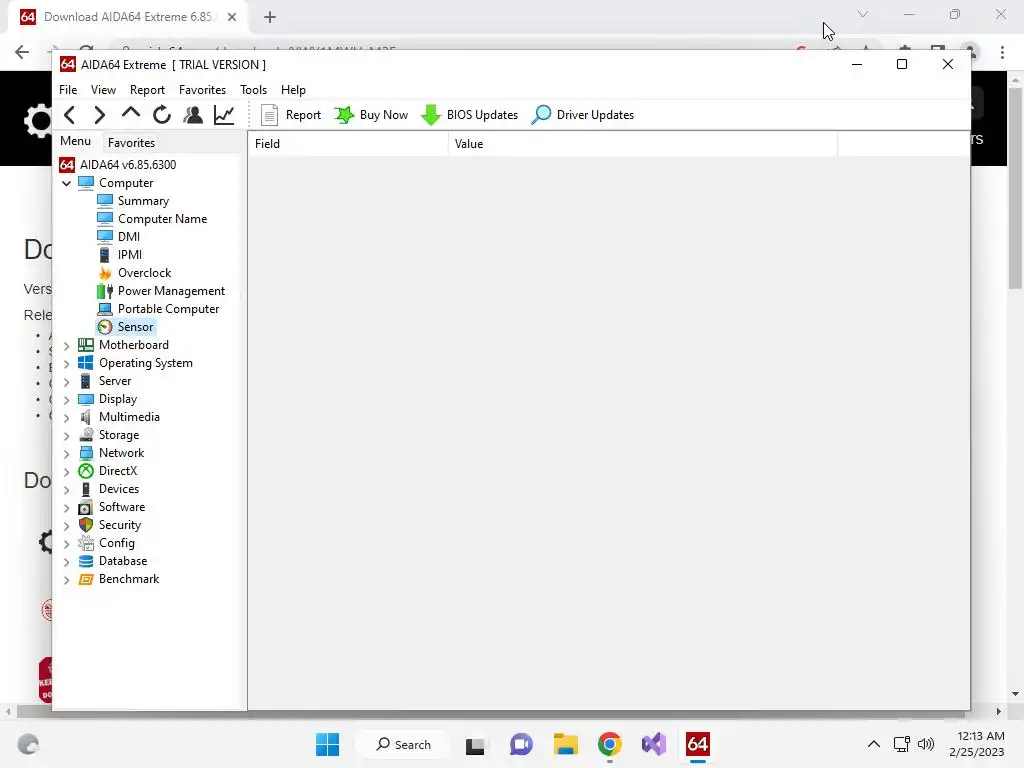The image size is (1024, 768).
Task: Open Visual Studio from the taskbar
Action: click(654, 744)
